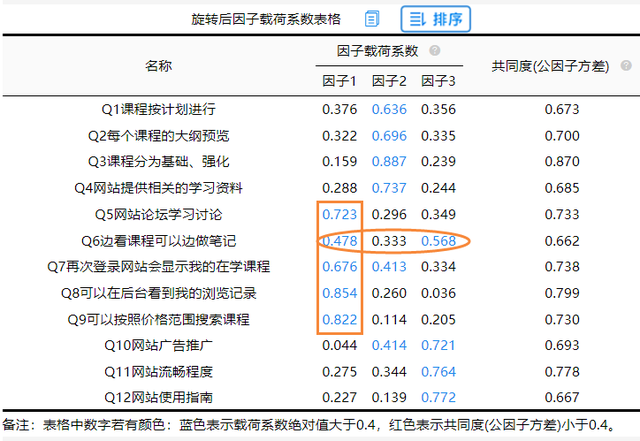Screen dimensions: 640x441
Task: Select row Q8可以在后台看到我的浏览记录
Action: tap(321, 293)
